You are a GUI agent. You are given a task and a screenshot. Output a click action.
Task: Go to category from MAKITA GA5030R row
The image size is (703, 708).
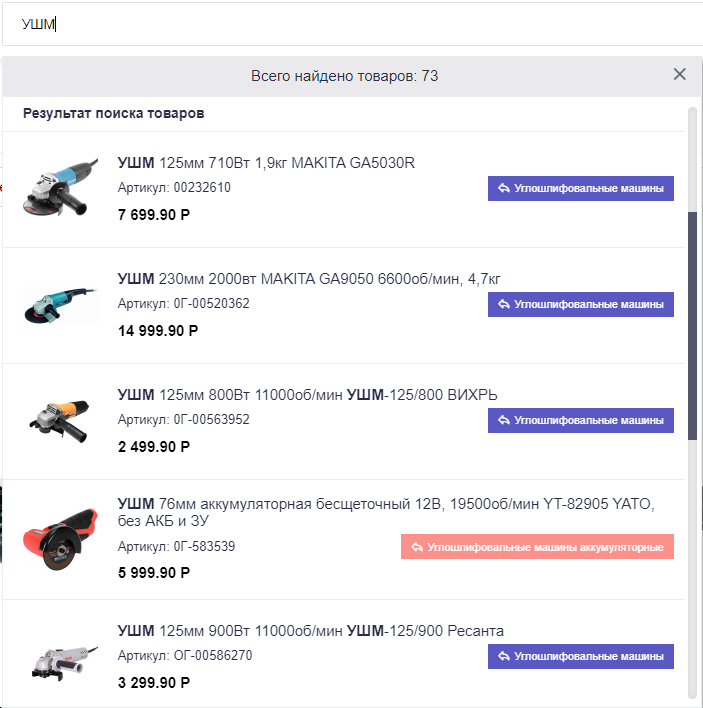pos(580,188)
